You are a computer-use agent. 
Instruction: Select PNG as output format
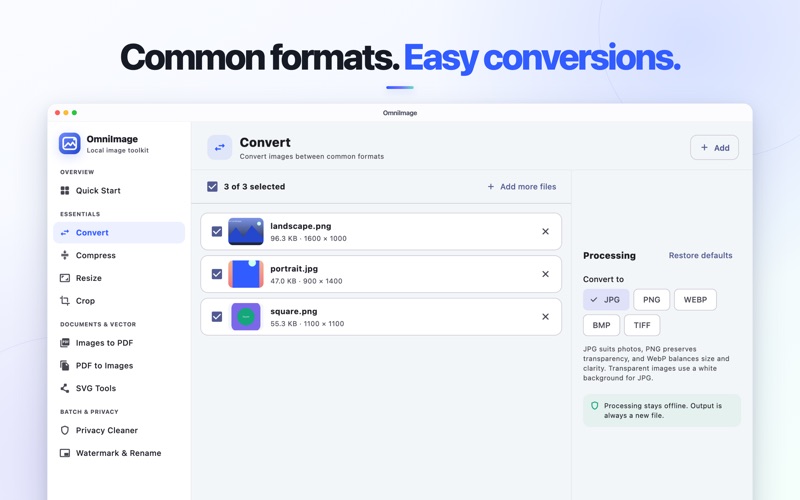(x=652, y=299)
